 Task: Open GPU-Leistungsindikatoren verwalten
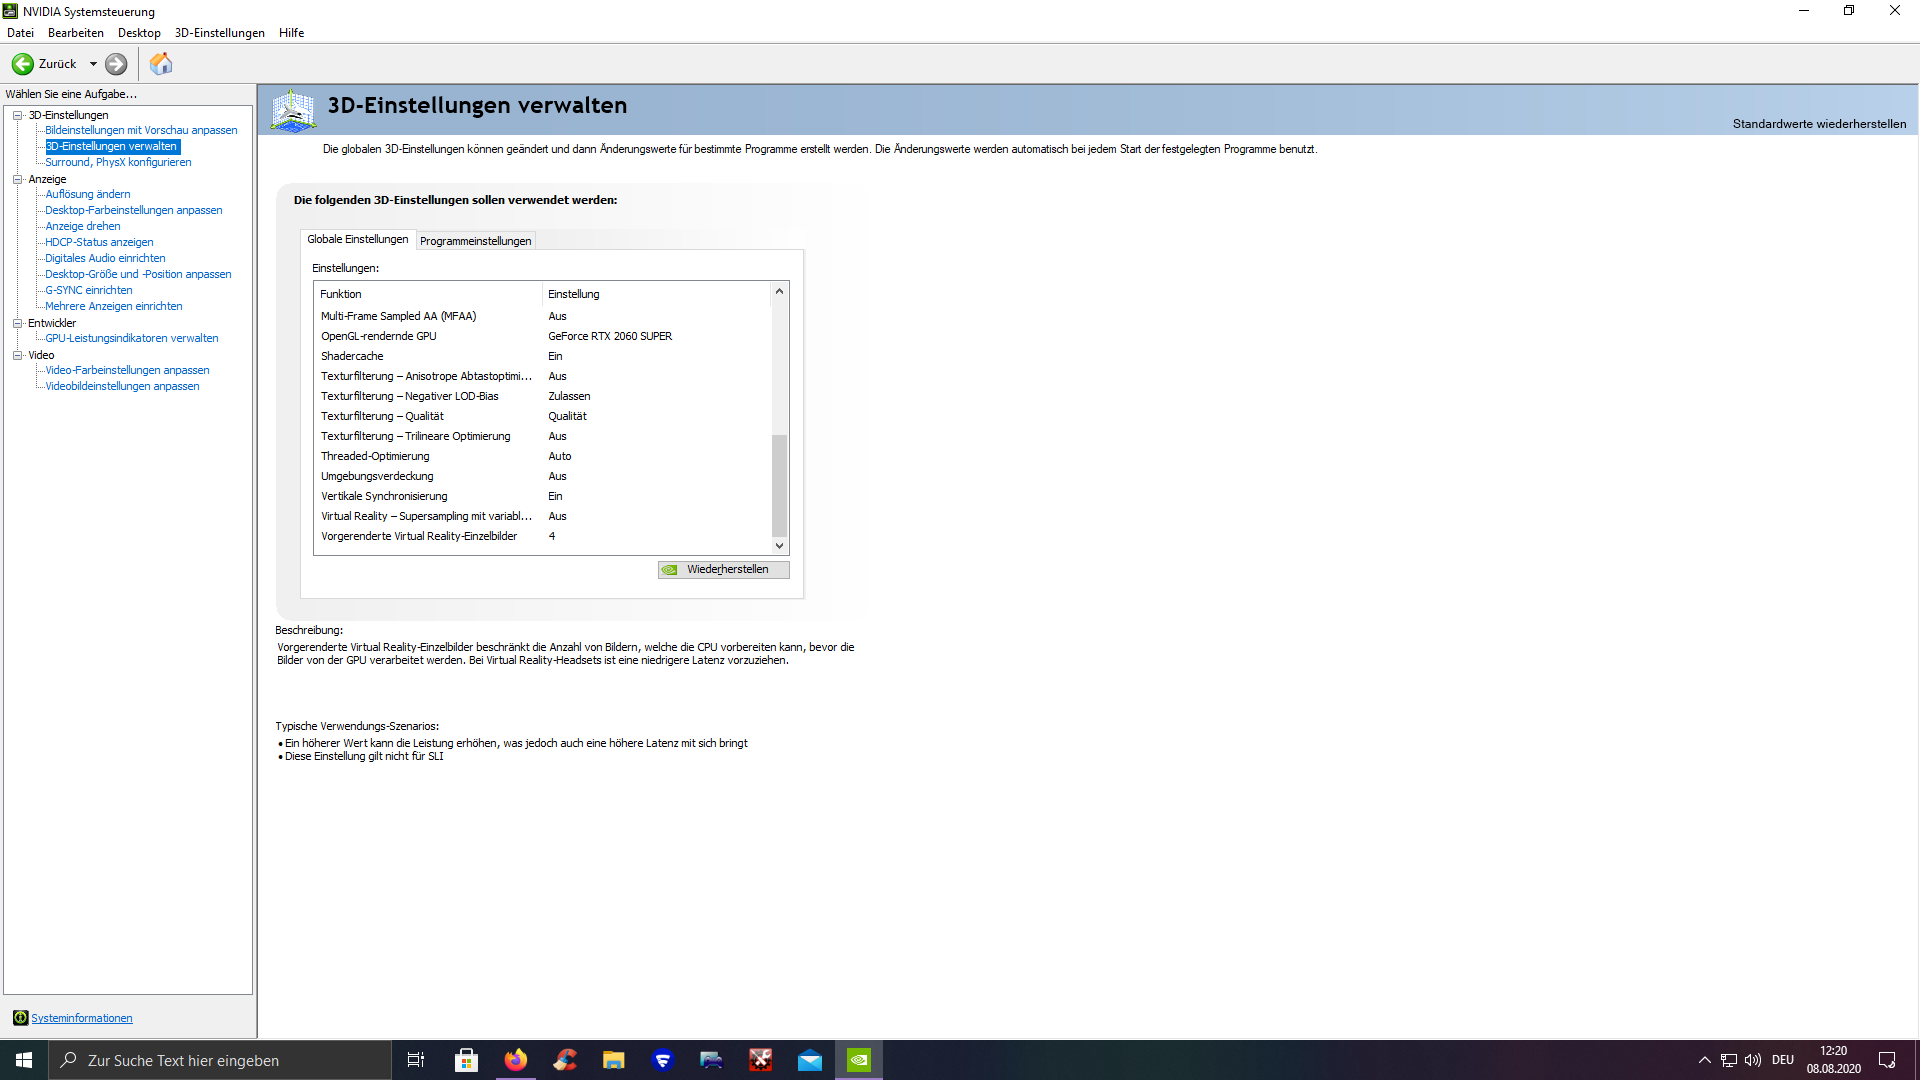point(132,338)
